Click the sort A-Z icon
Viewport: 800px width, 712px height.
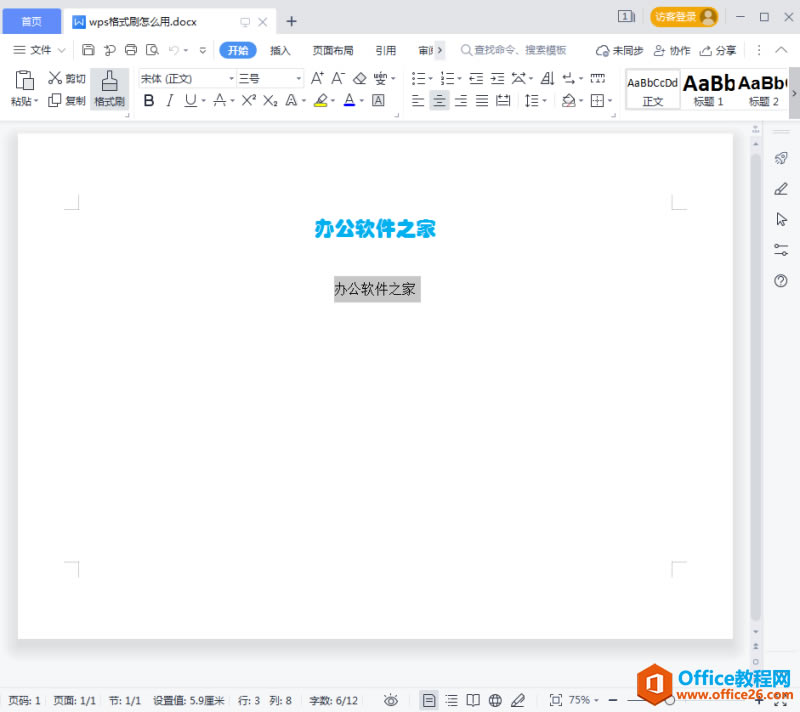(547, 78)
